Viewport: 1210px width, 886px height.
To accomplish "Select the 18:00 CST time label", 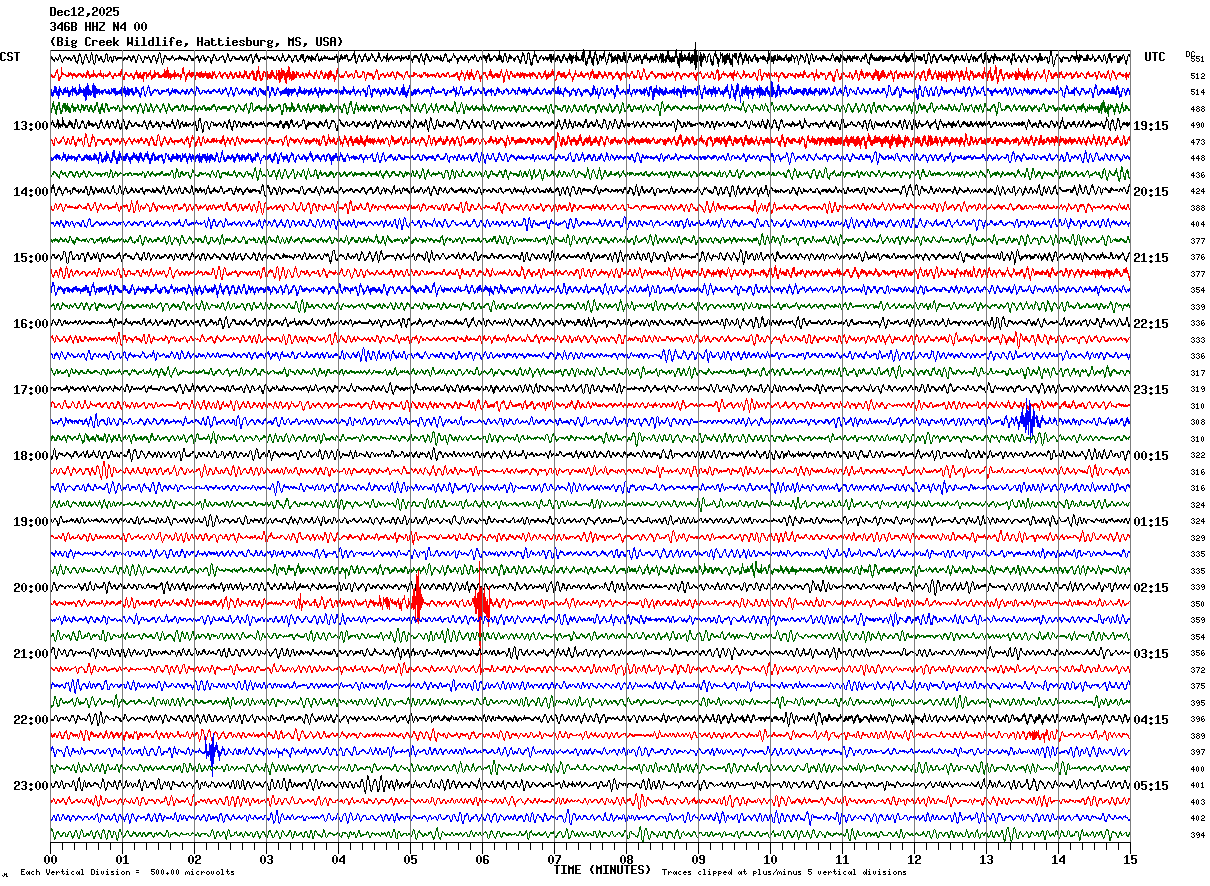I will click(x=30, y=456).
